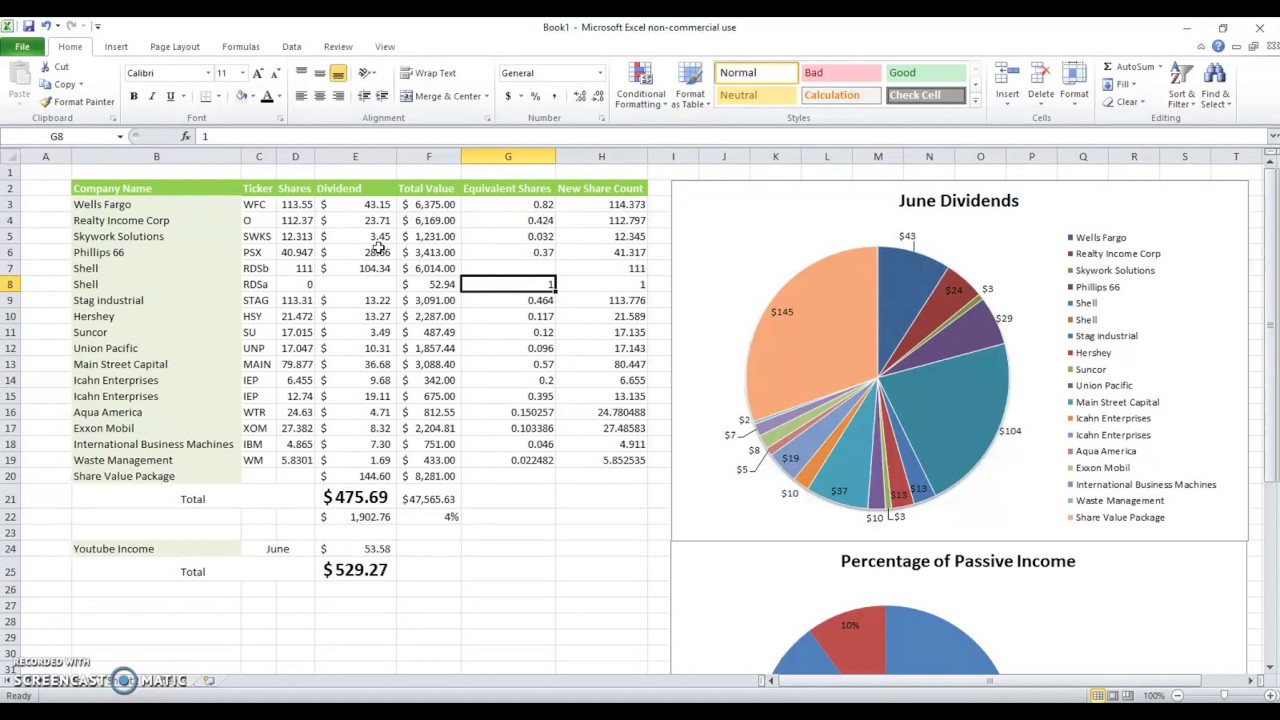Open Find & Select menu

[1215, 86]
